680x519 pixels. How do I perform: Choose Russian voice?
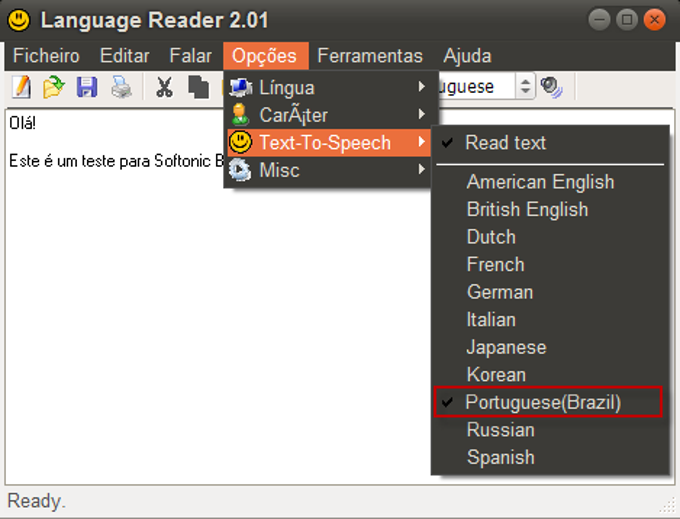pos(550,430)
